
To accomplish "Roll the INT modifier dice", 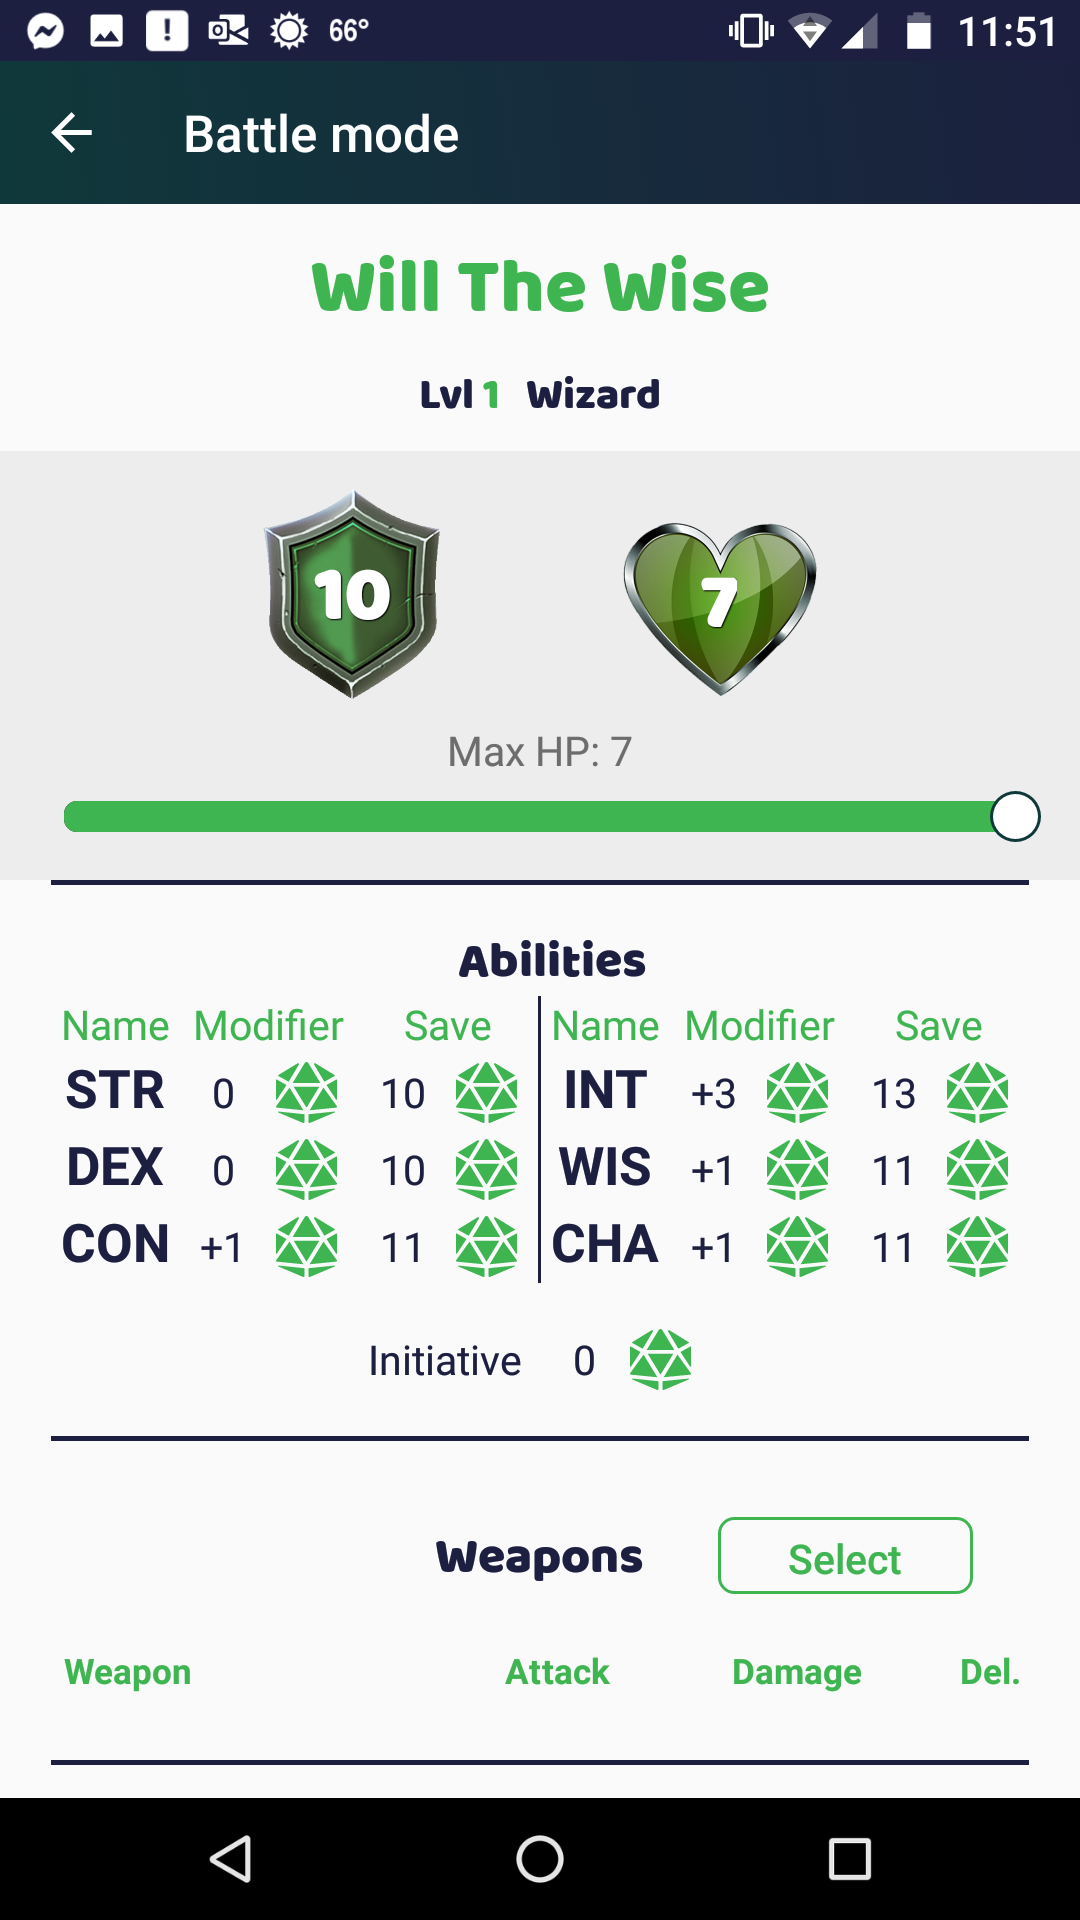I will (797, 1093).
